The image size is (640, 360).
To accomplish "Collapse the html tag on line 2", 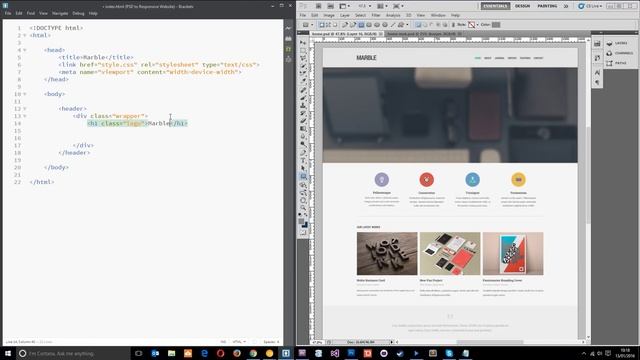I will click(x=24, y=36).
